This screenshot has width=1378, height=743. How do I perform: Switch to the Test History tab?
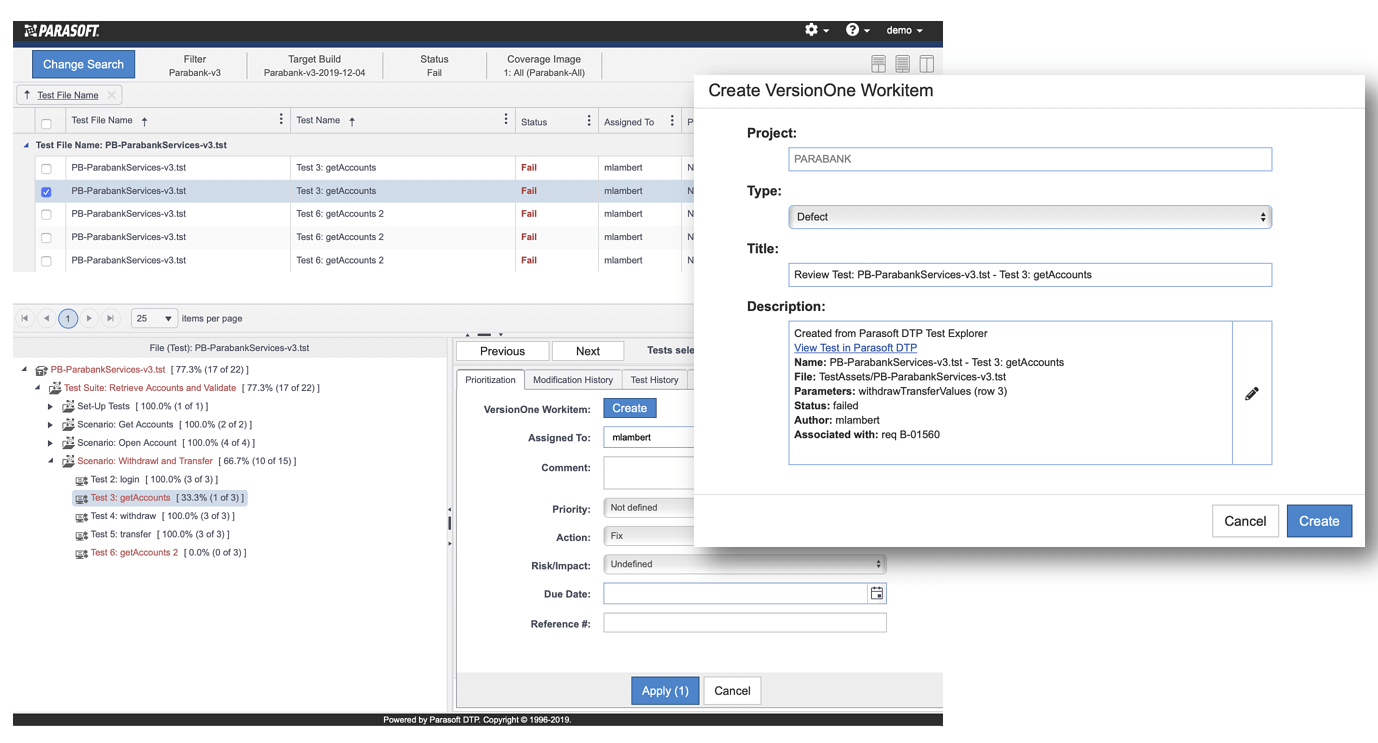coord(654,380)
